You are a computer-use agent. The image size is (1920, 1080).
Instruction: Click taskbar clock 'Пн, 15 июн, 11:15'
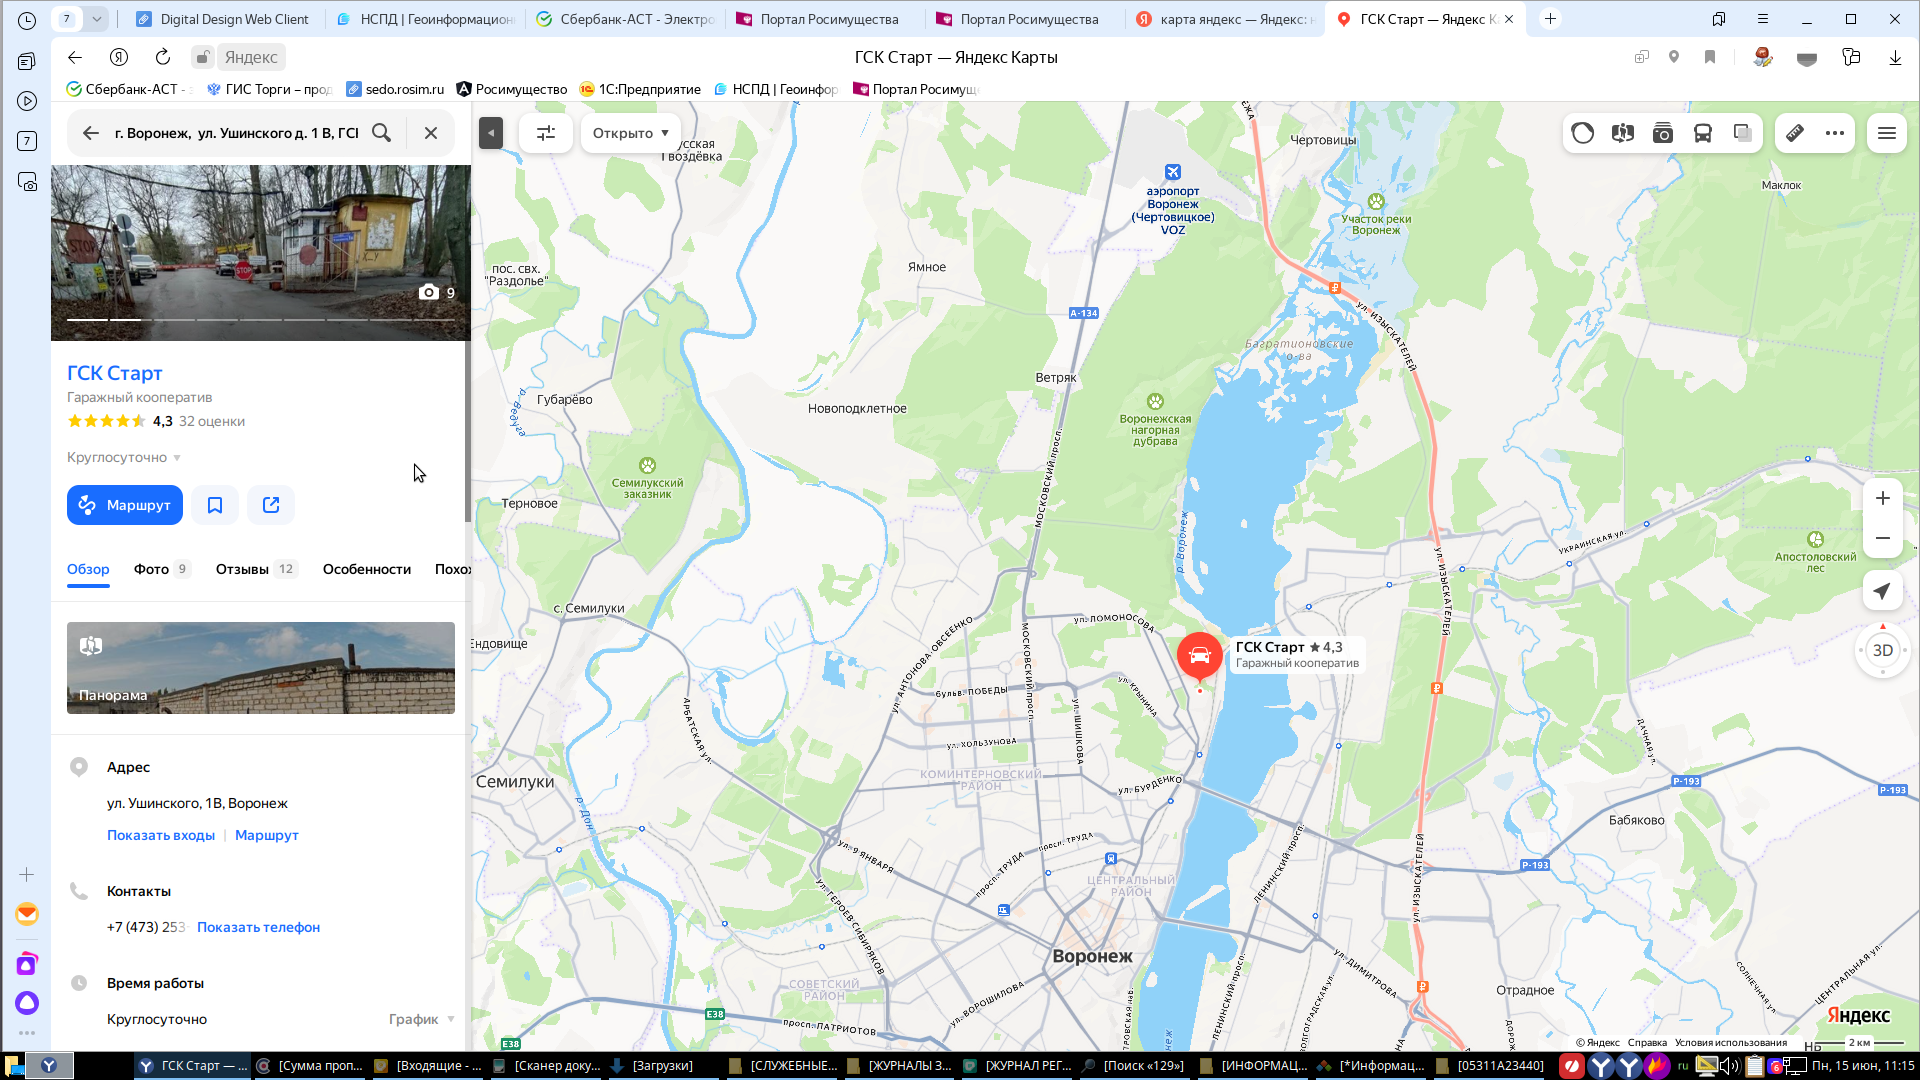[1863, 1066]
